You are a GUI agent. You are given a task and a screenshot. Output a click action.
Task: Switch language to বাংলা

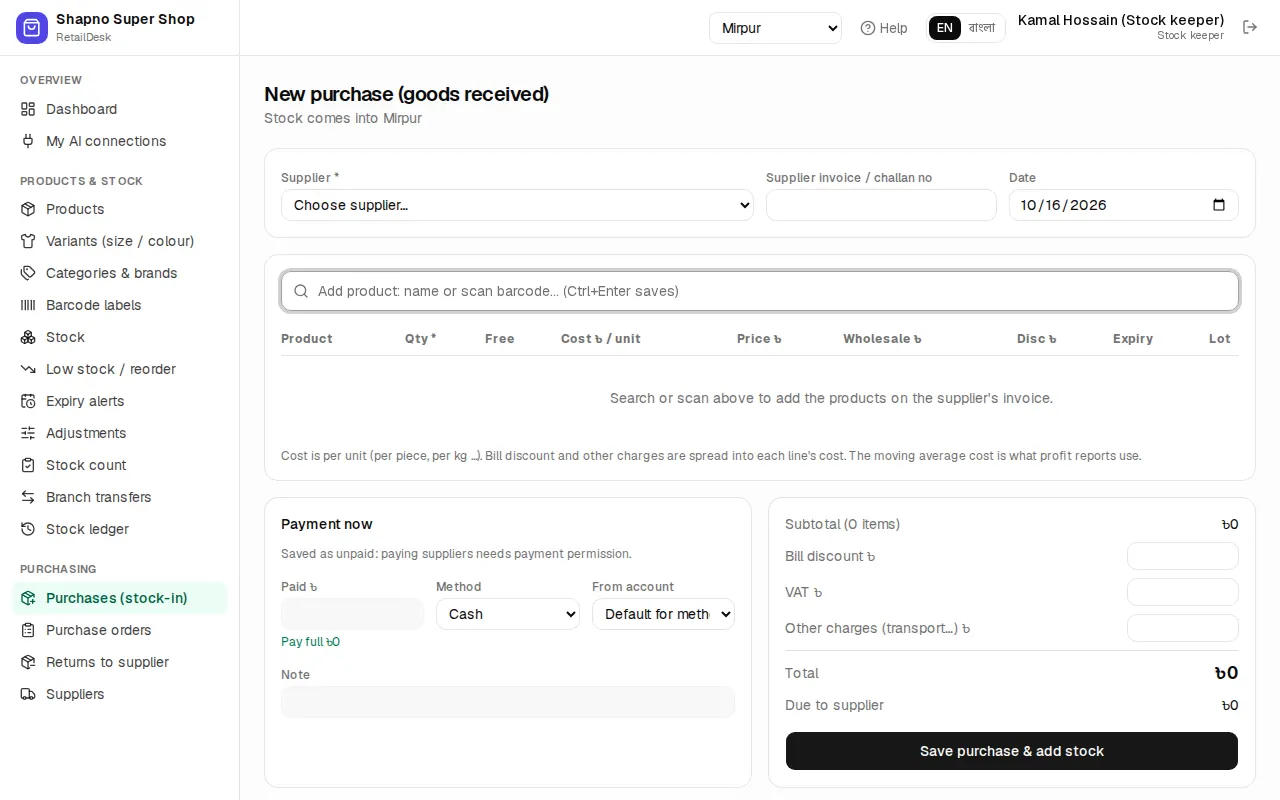[982, 28]
